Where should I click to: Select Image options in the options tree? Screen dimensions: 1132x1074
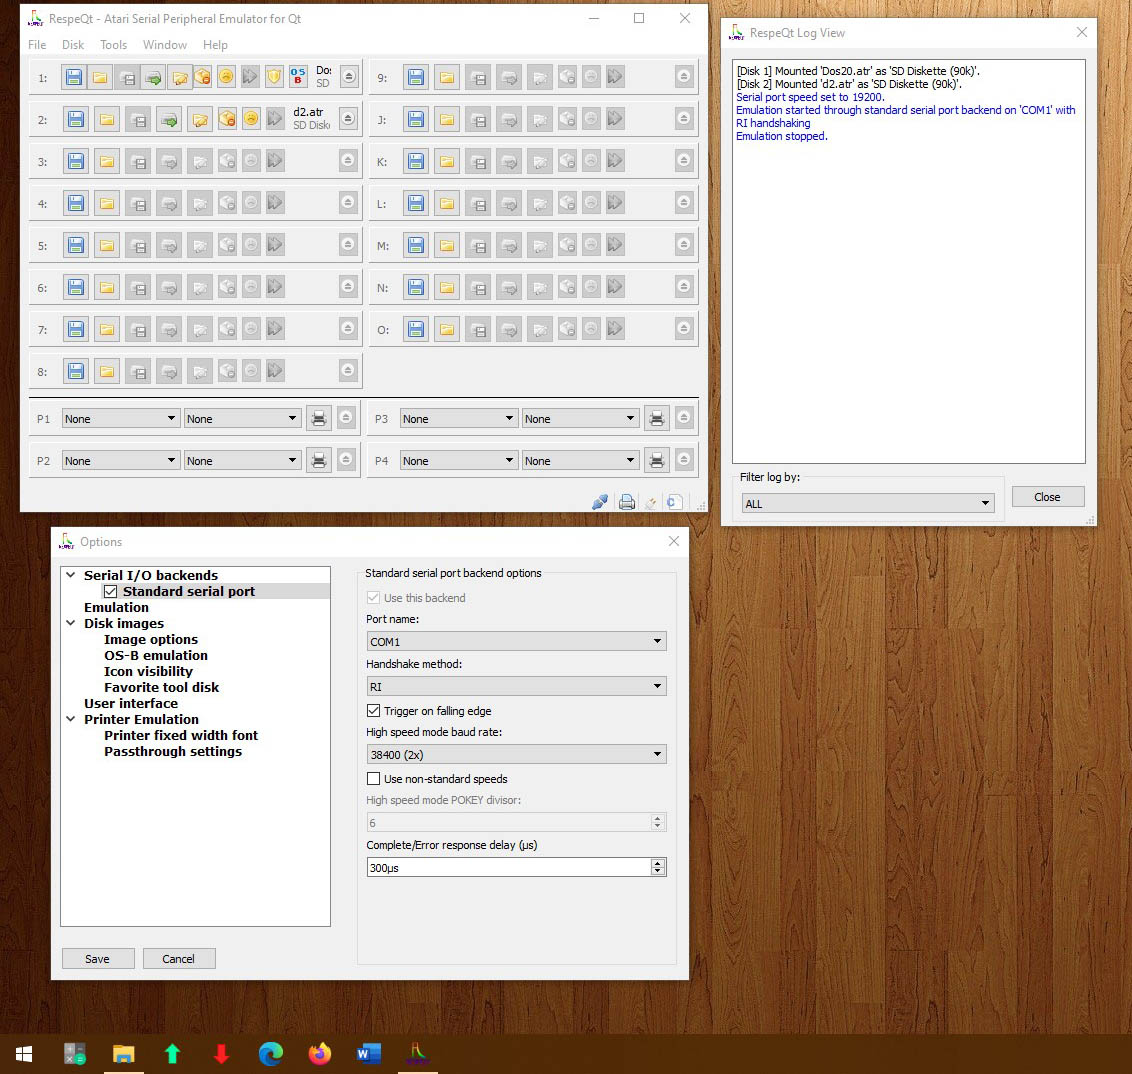(151, 639)
